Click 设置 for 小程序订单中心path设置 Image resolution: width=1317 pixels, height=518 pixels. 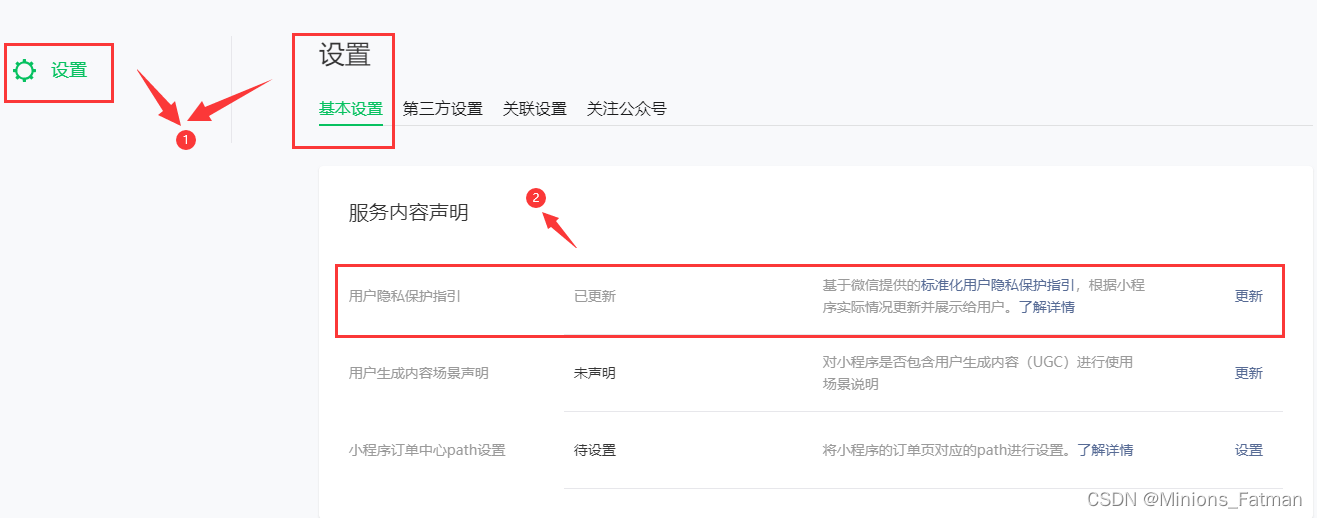pos(1248,450)
